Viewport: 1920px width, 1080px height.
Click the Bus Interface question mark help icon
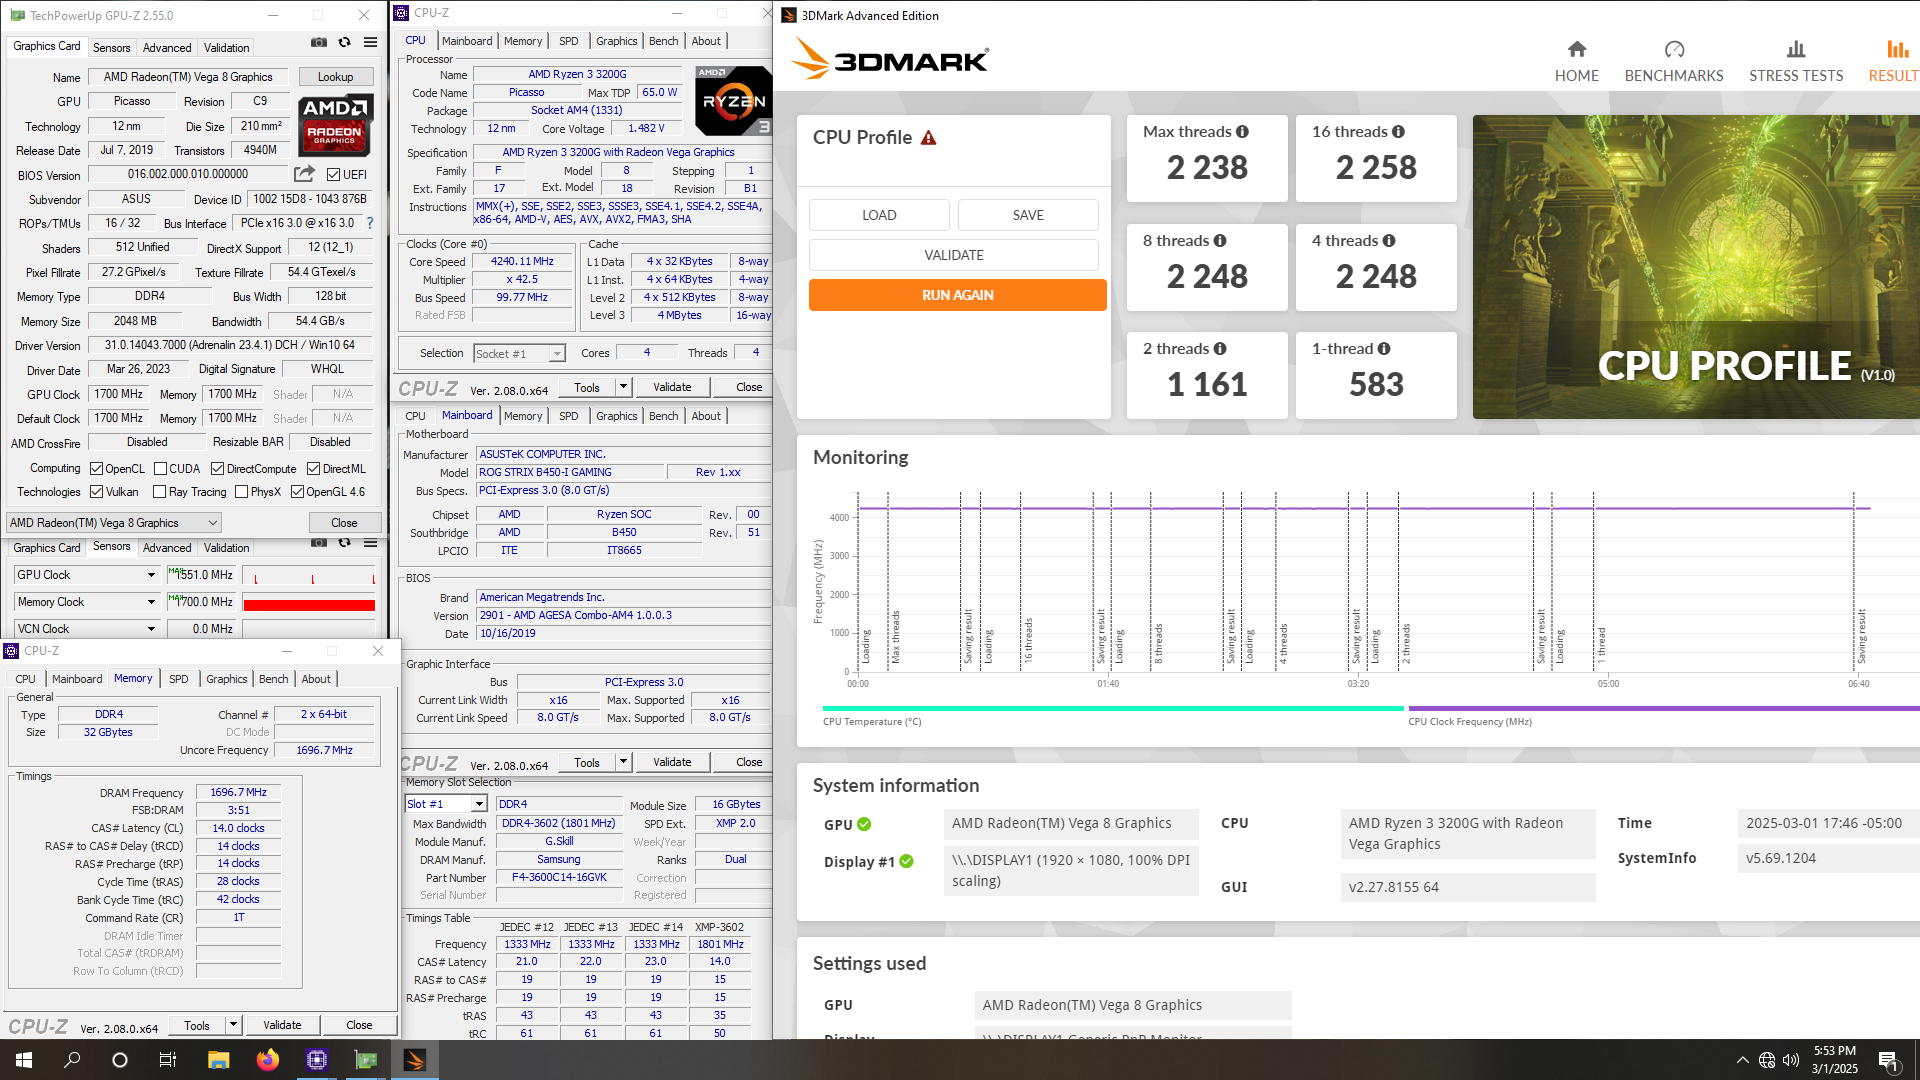(x=370, y=223)
